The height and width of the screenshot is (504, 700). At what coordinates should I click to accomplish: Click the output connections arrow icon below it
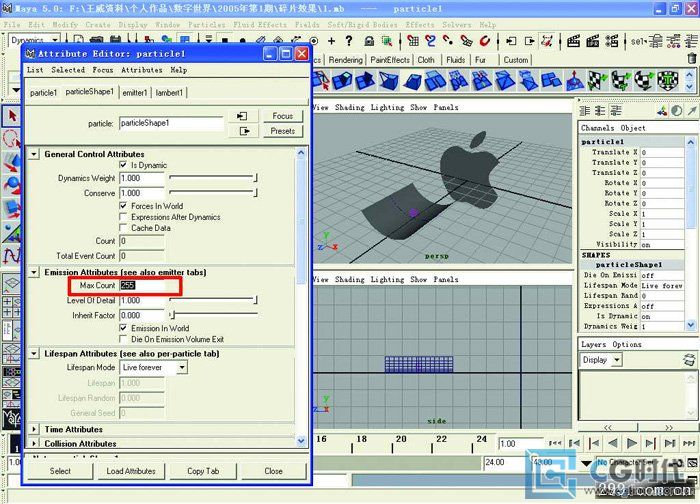[x=244, y=131]
